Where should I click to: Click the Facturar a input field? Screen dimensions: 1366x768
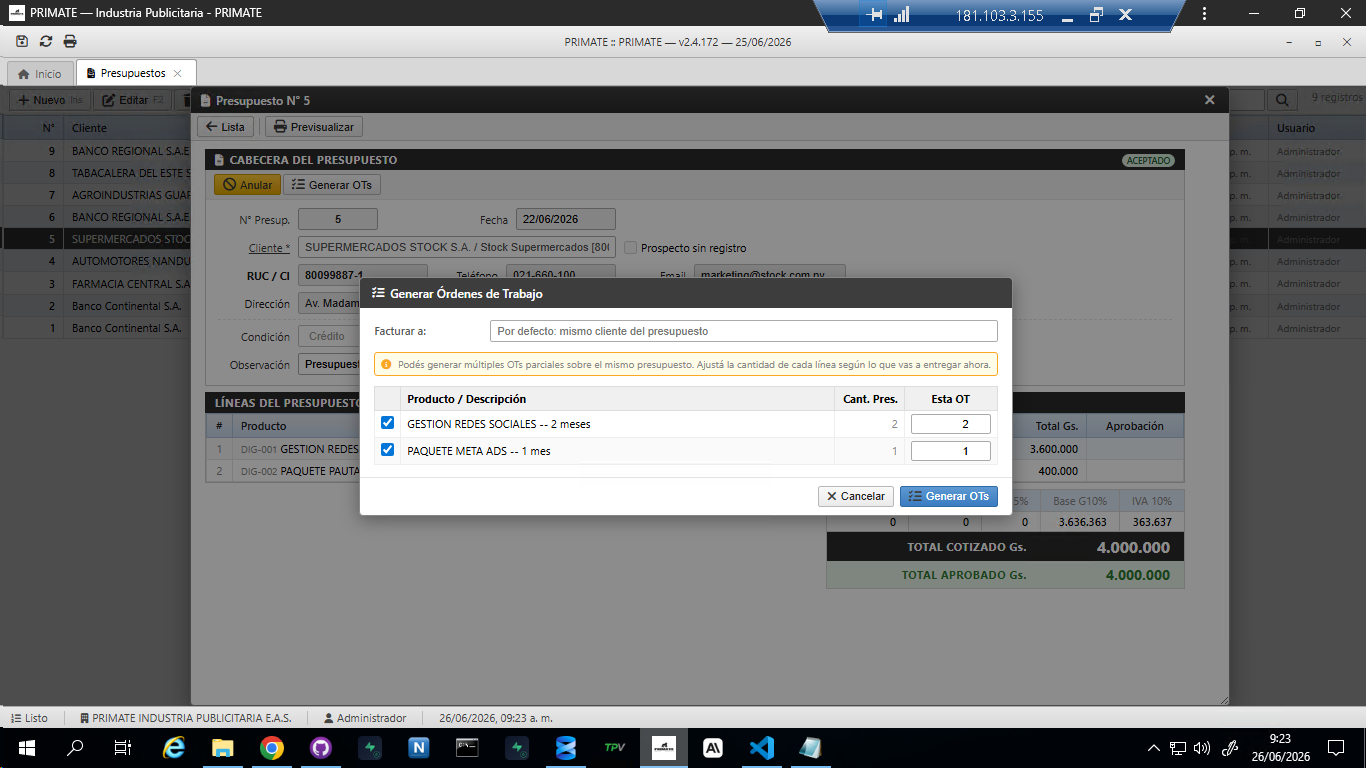(x=744, y=331)
